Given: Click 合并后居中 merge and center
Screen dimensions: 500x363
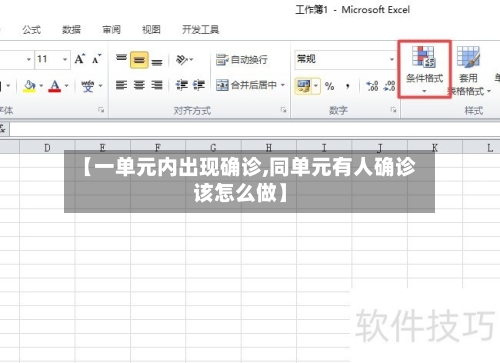Looking at the screenshot, I should (246, 85).
